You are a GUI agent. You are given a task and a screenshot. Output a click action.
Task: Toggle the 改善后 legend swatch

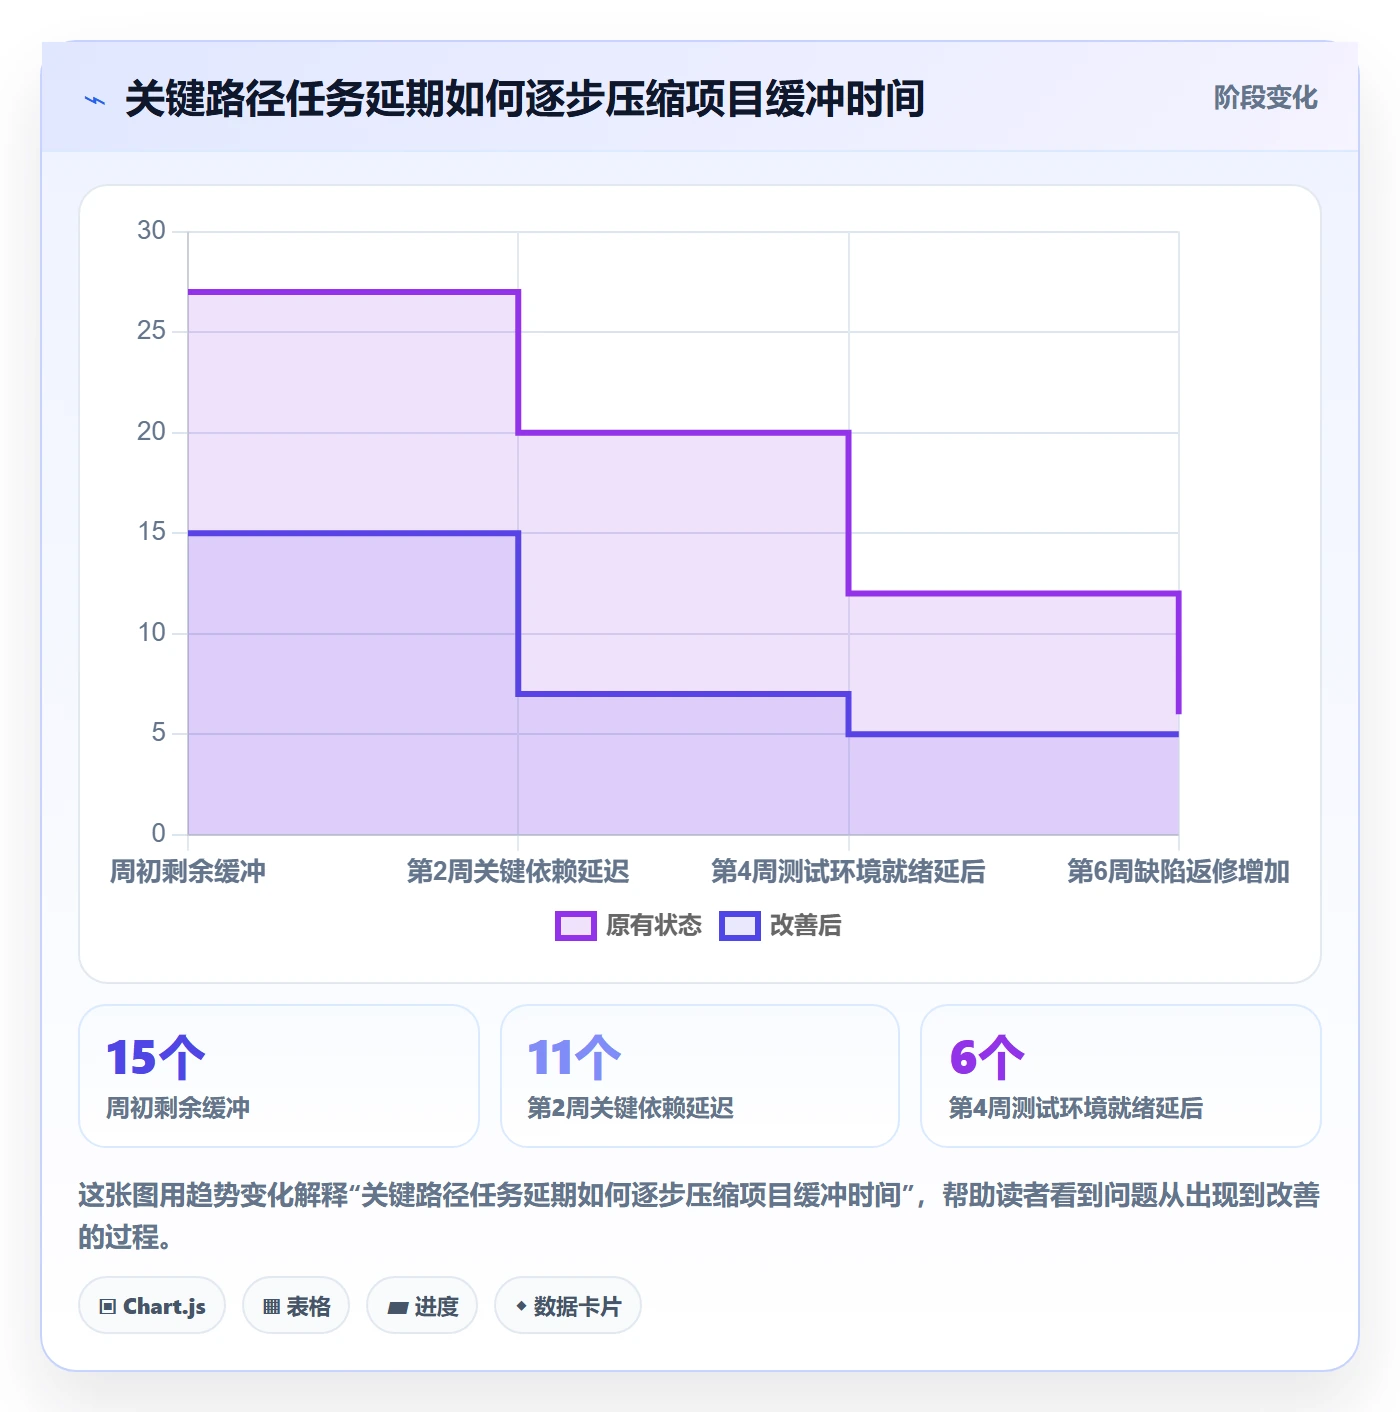pyautogui.click(x=740, y=926)
